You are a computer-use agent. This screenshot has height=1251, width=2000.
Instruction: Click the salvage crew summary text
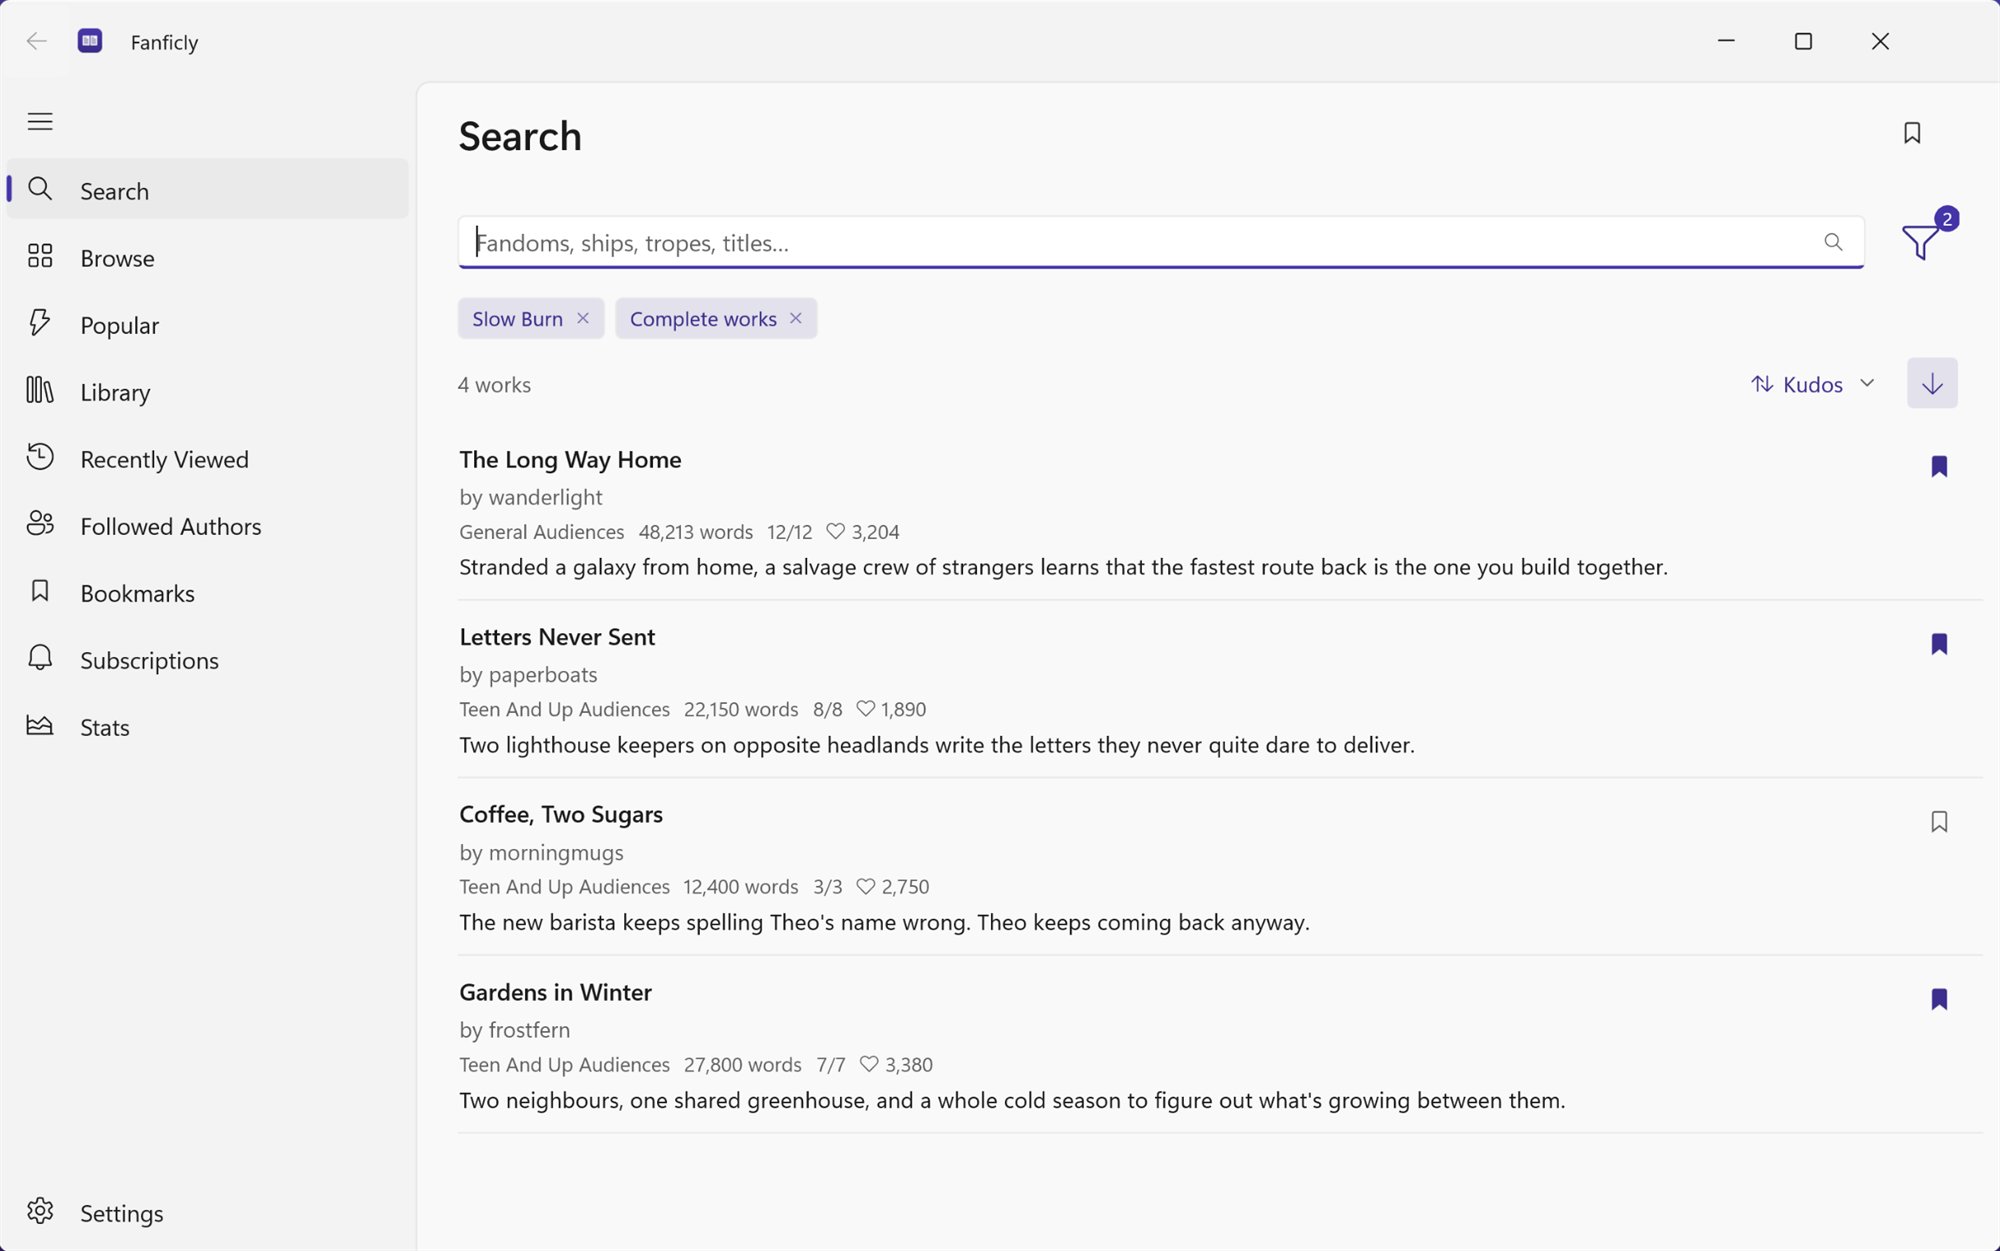pos(1063,567)
